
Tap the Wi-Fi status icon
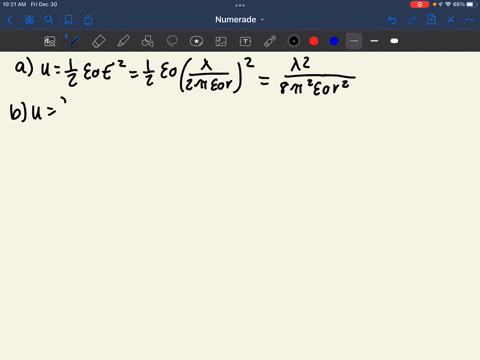(448, 4)
